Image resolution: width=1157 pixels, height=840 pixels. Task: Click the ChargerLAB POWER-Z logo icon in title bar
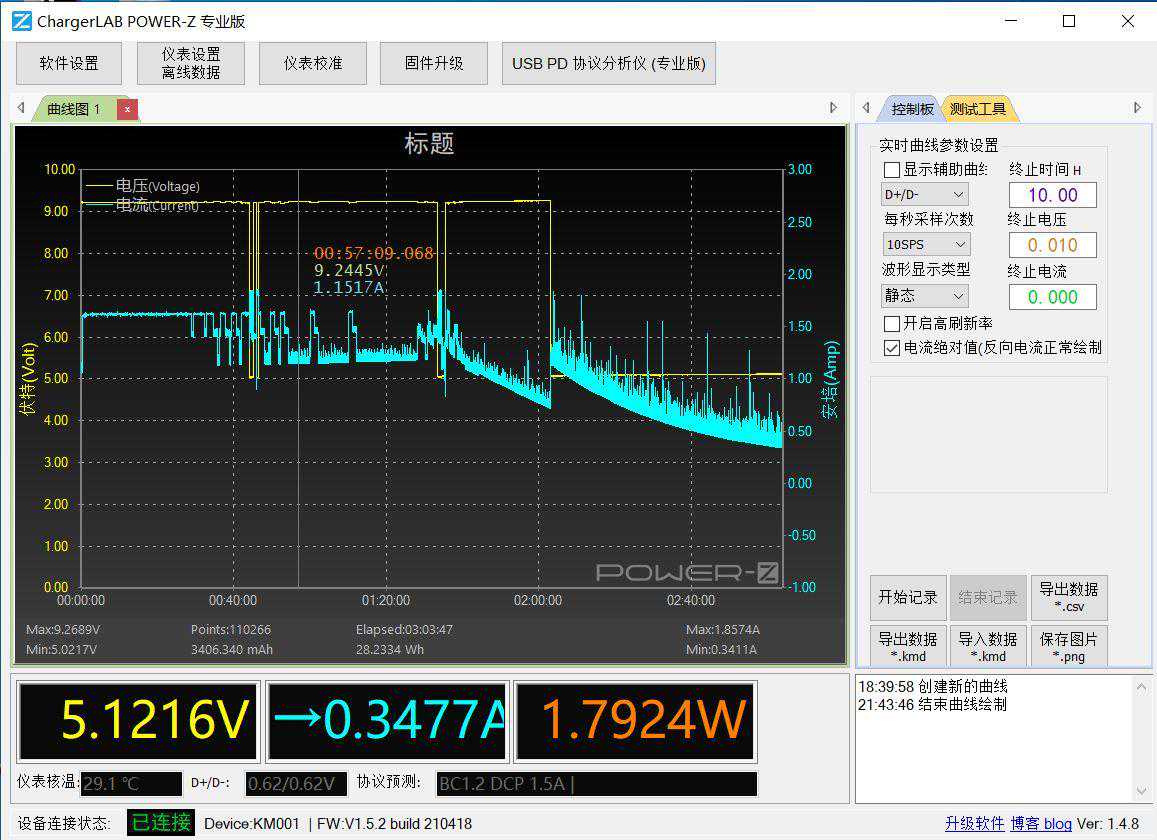pyautogui.click(x=21, y=21)
